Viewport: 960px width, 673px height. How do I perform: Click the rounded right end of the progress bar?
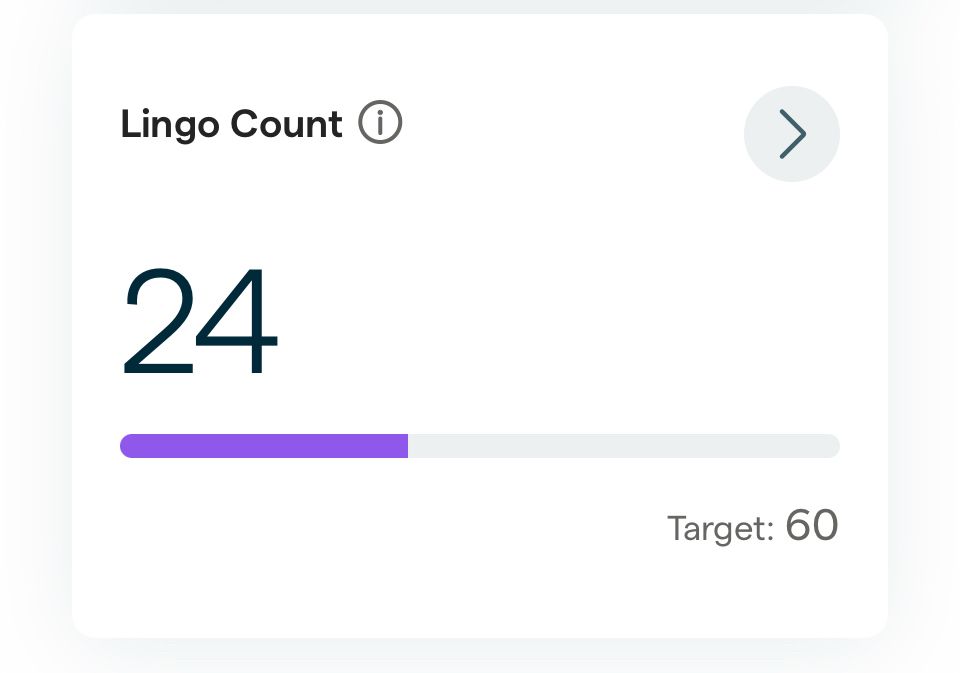click(x=833, y=446)
